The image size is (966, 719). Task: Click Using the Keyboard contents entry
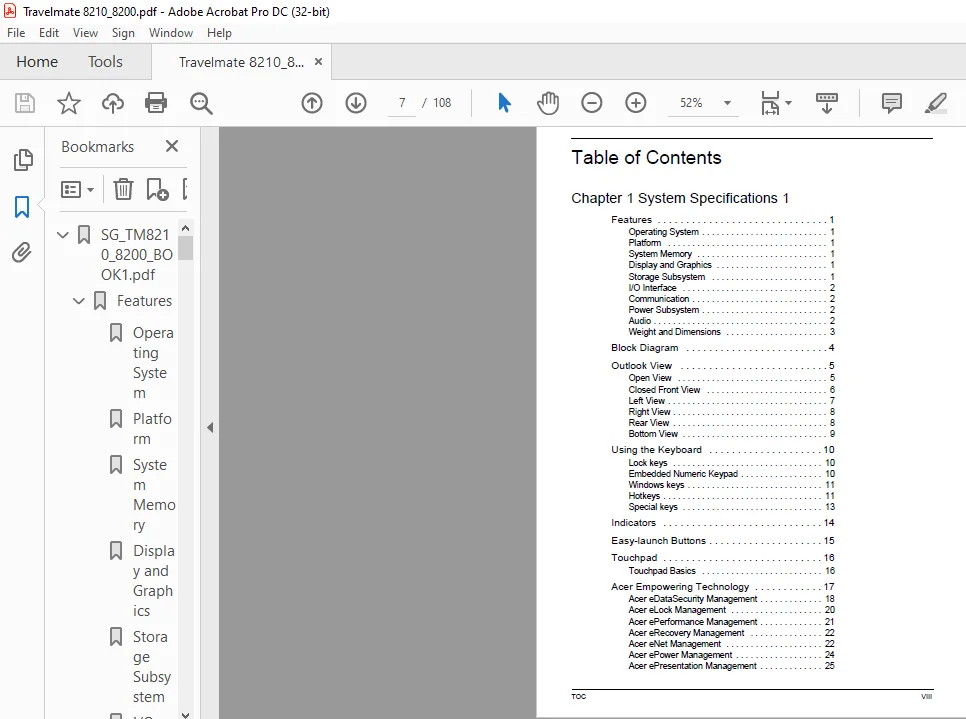[x=722, y=450]
